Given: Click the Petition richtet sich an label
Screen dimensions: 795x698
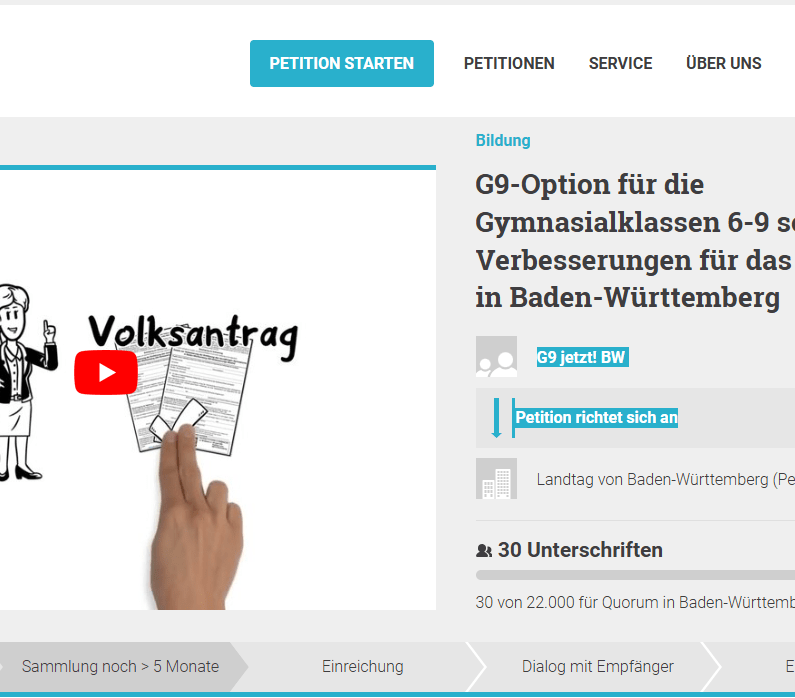Looking at the screenshot, I should click(x=596, y=418).
